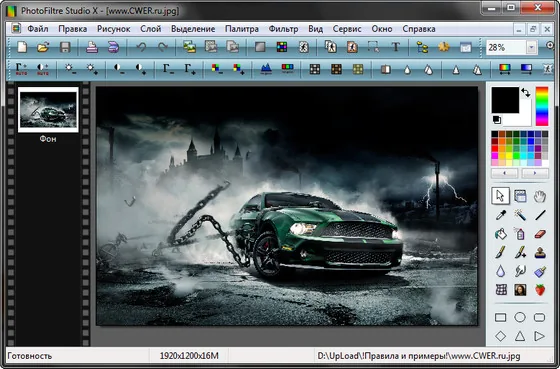Open the Файл menu
The width and height of the screenshot is (560, 369).
pyautogui.click(x=38, y=29)
